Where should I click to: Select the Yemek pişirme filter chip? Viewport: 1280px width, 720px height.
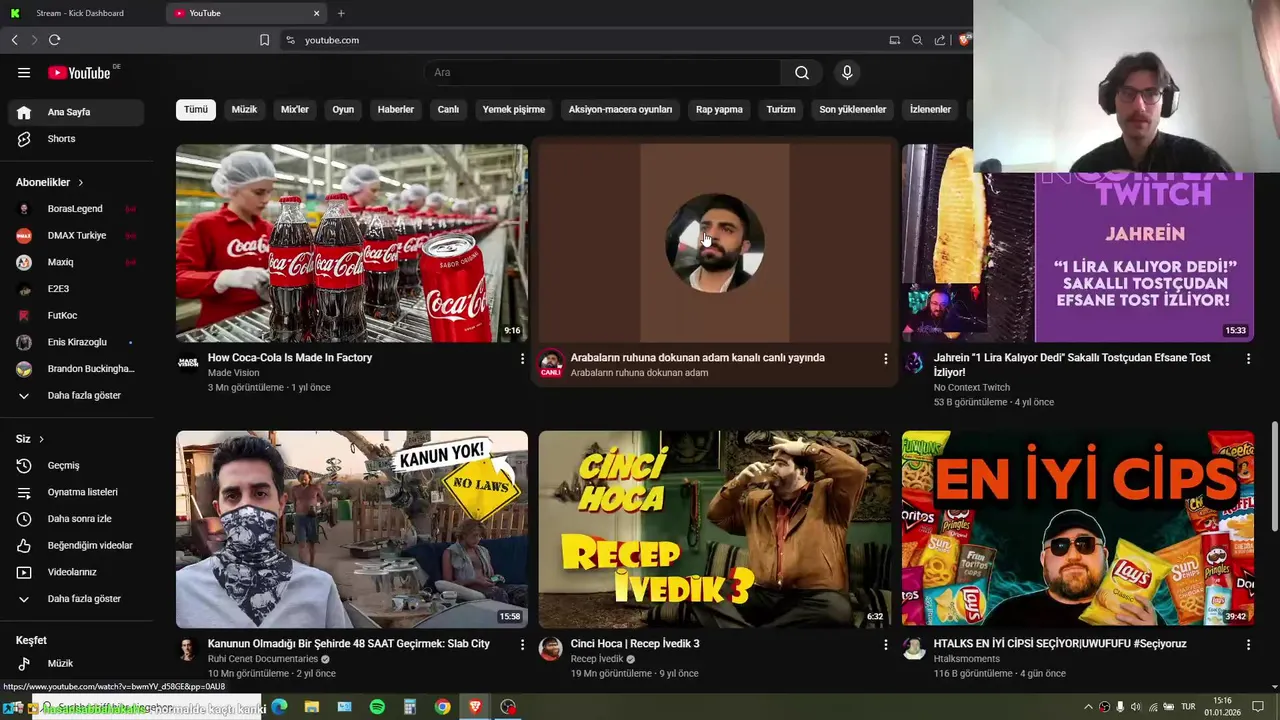pos(514,109)
